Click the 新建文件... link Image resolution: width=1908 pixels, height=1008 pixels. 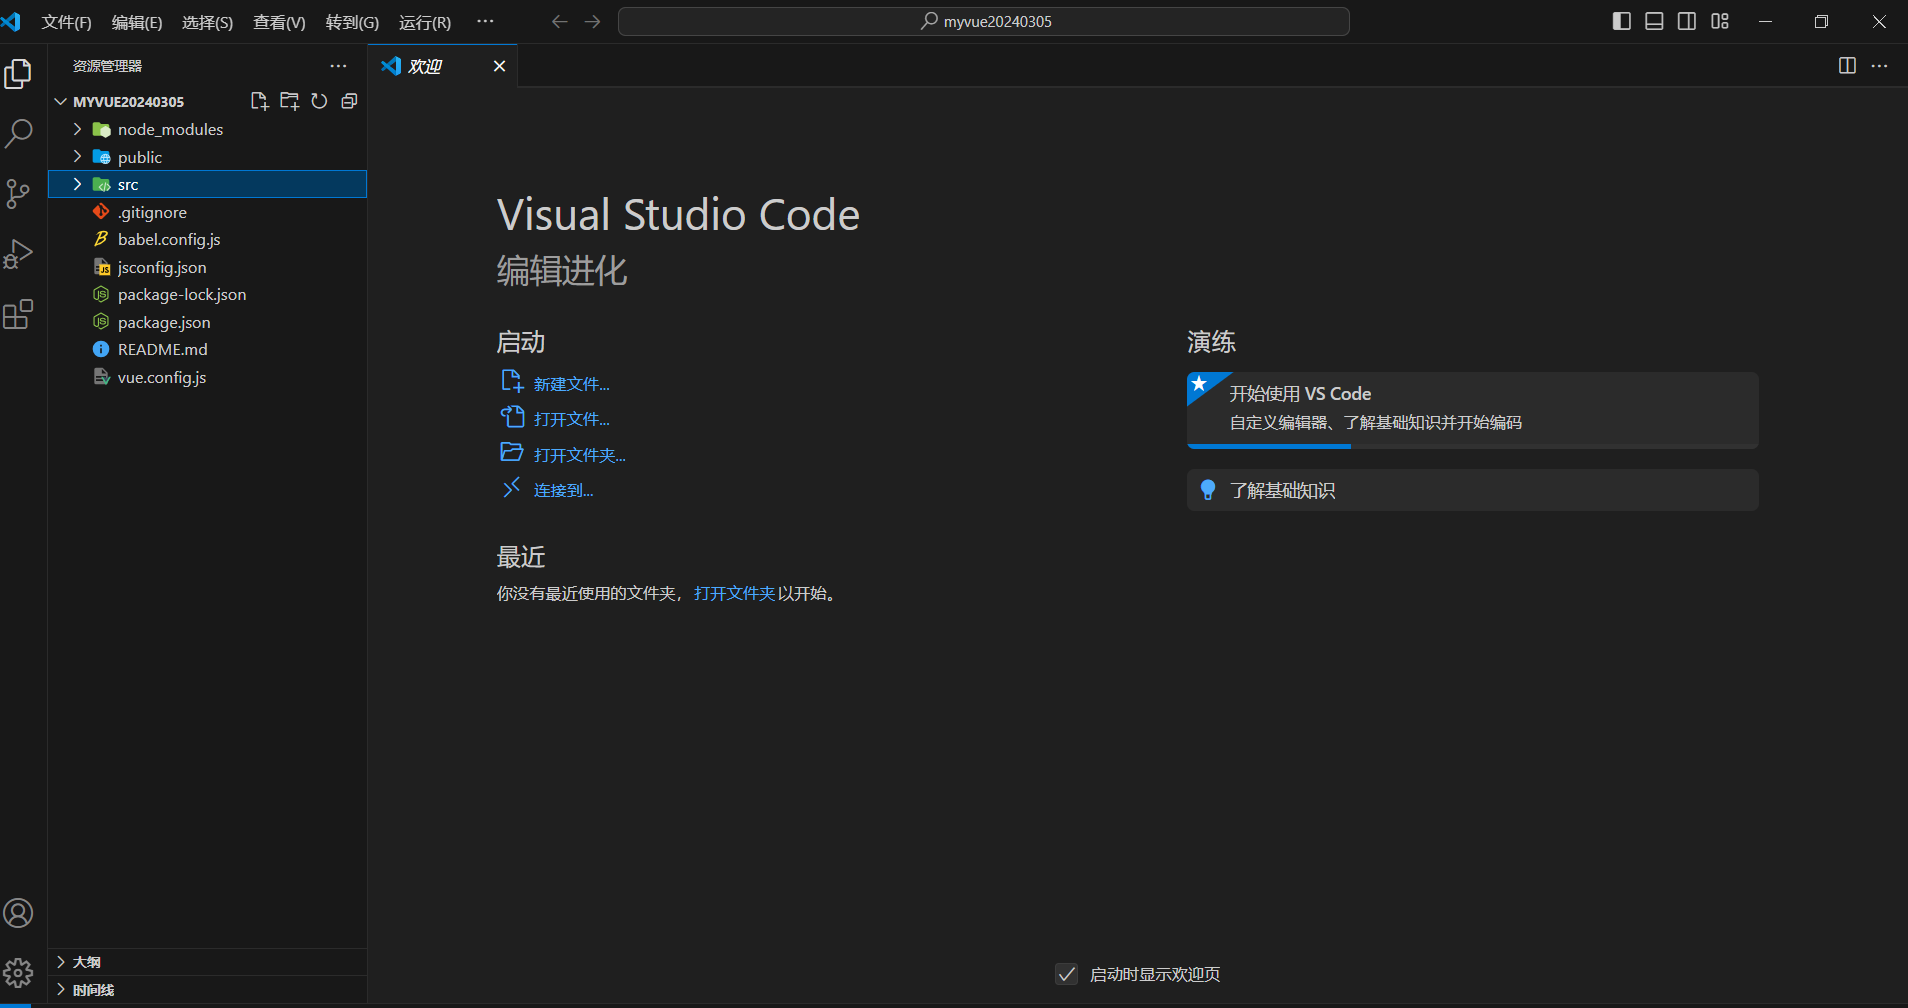571,384
